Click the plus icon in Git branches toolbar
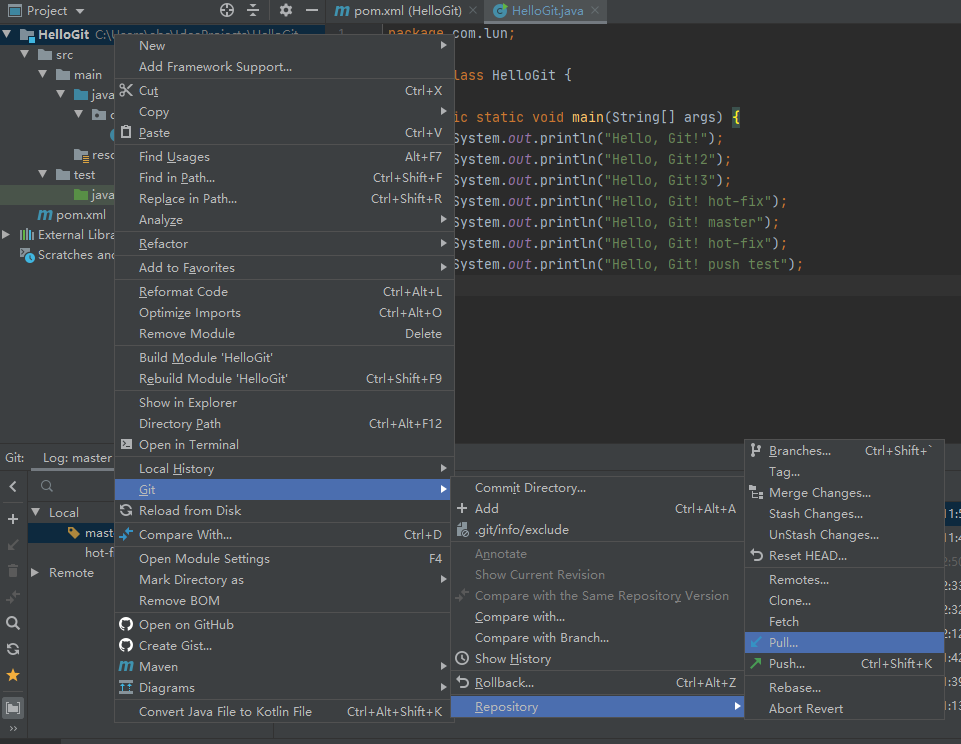 coord(13,519)
